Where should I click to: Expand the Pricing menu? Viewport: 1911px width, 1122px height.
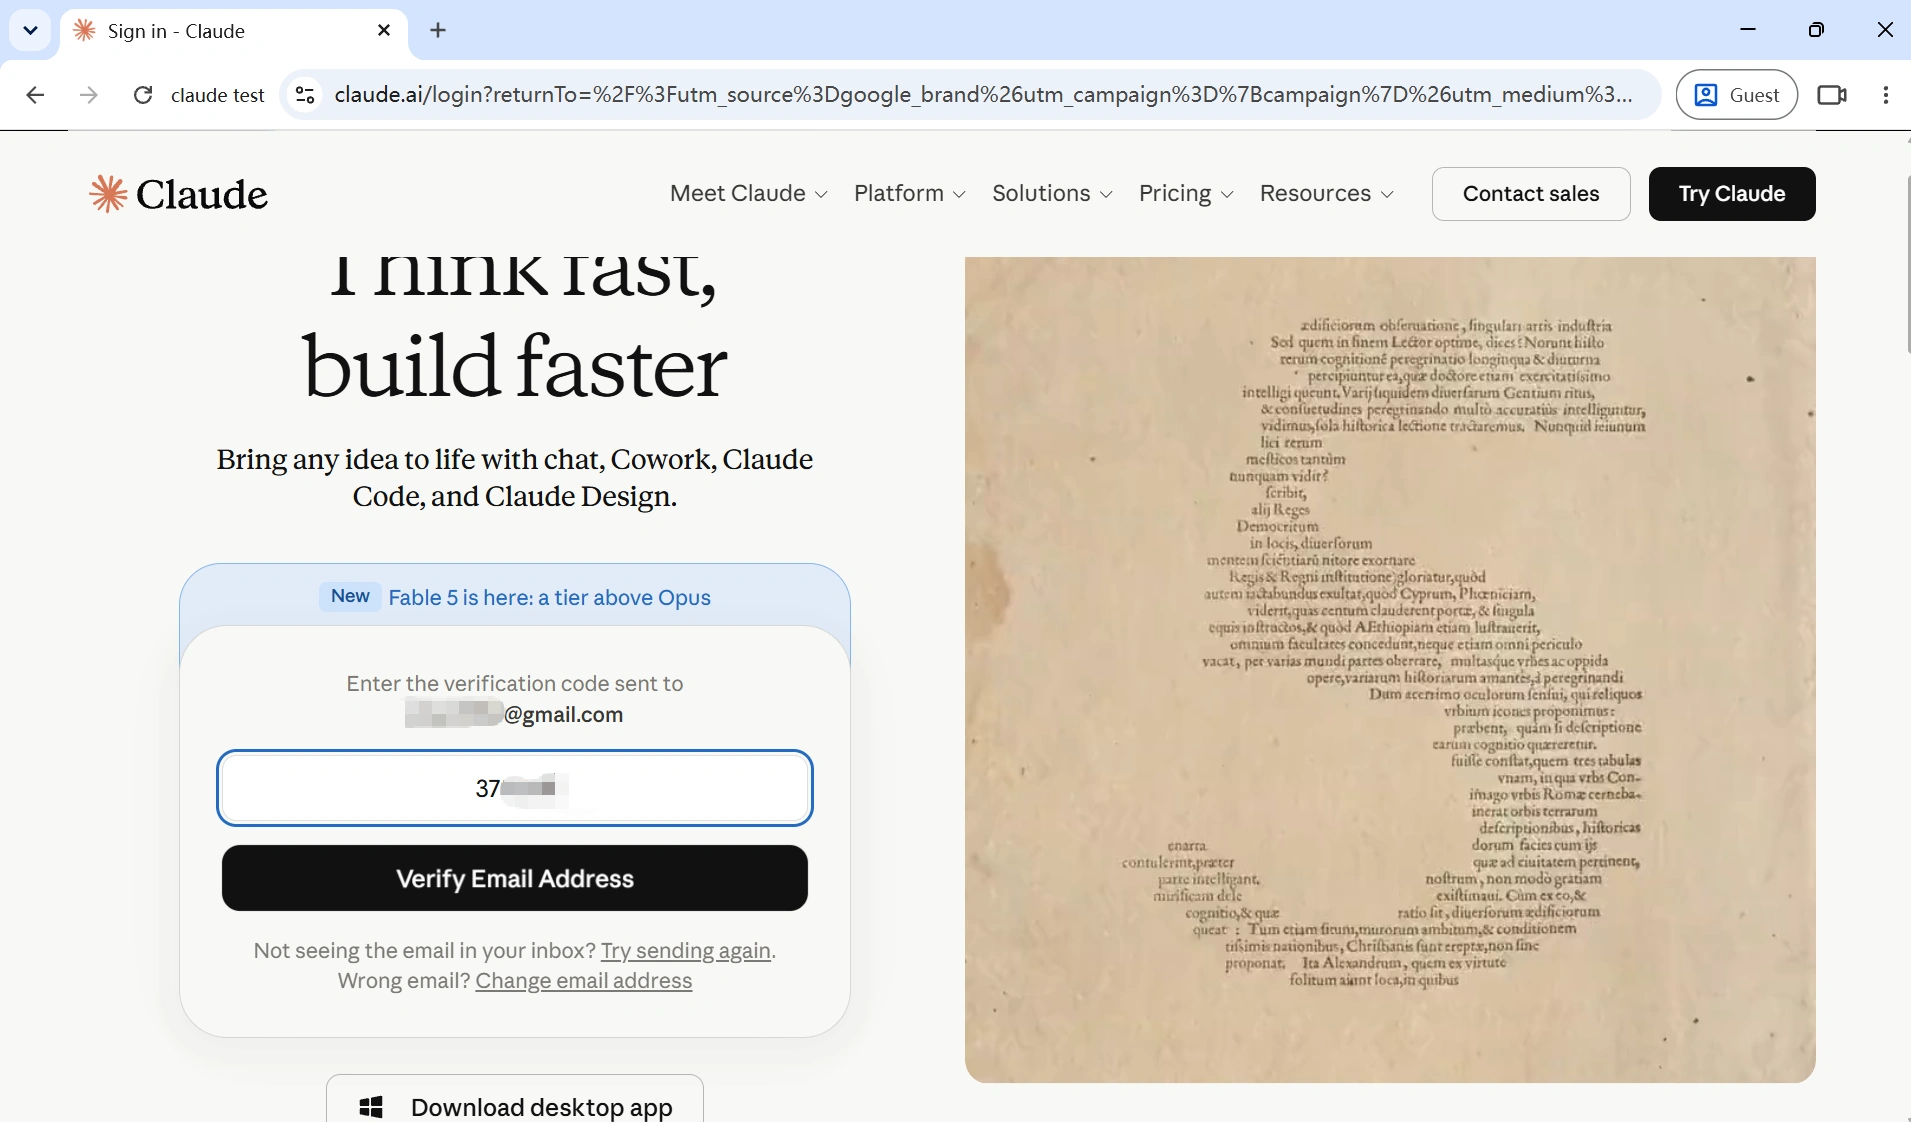[x=1186, y=194]
